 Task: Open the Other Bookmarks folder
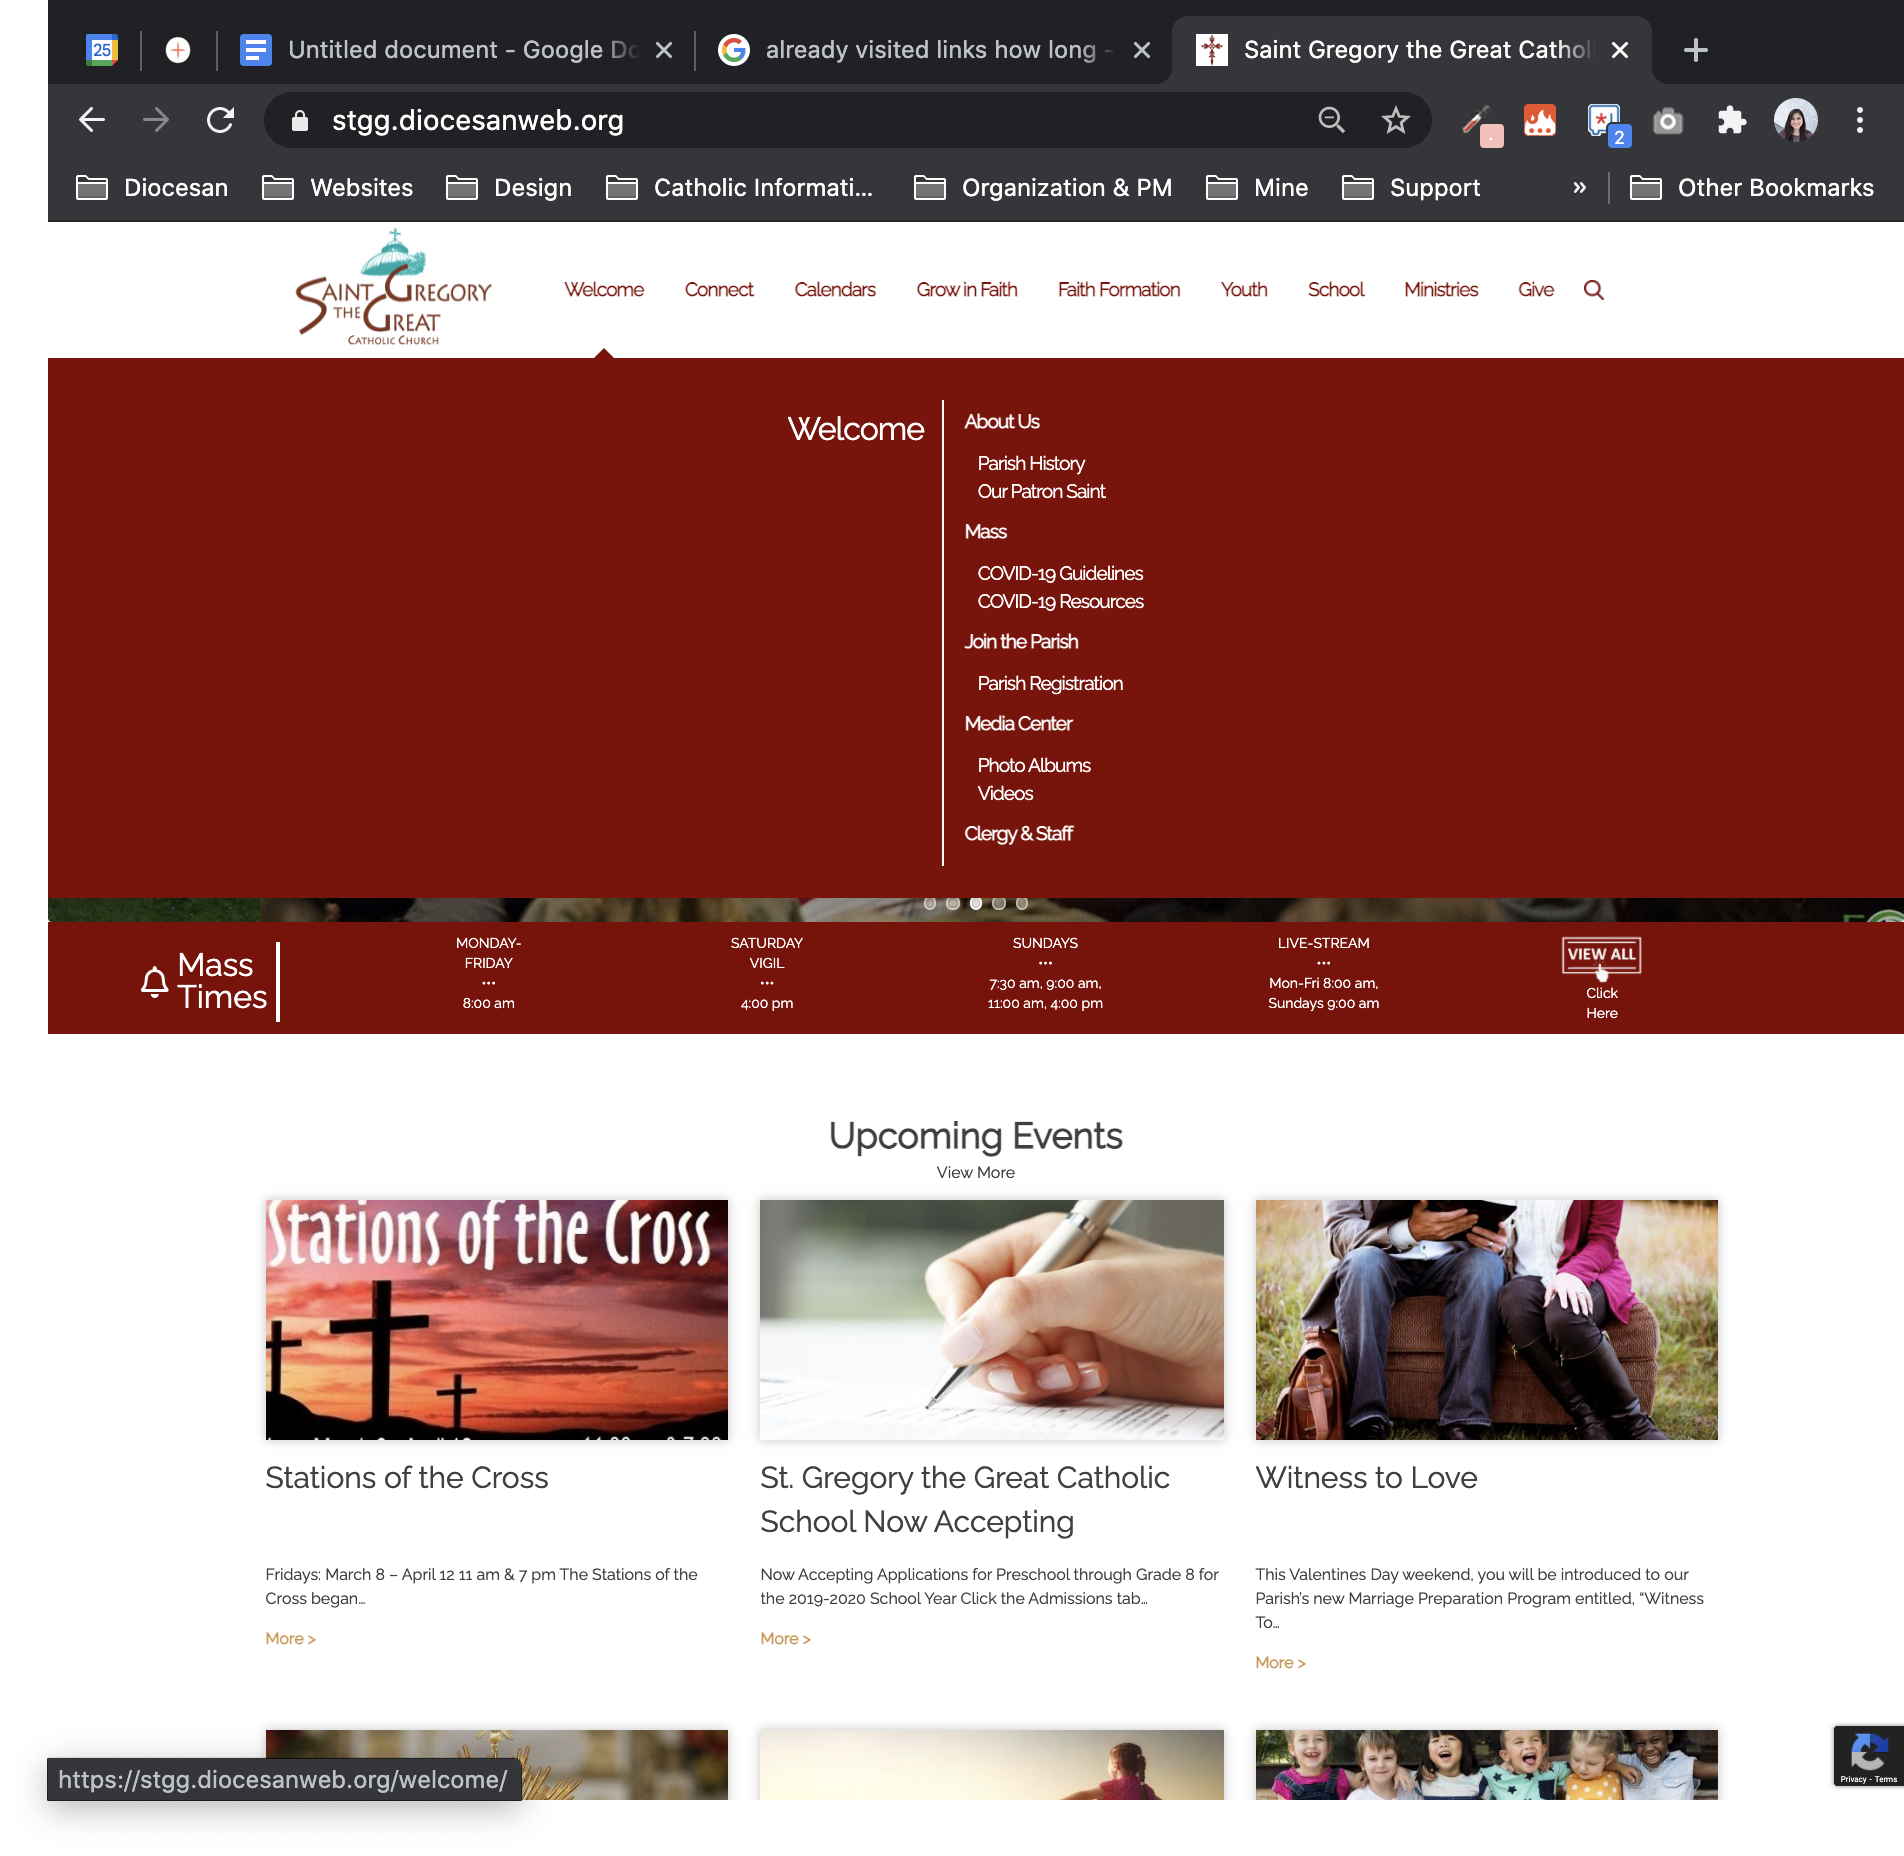pos(1752,188)
